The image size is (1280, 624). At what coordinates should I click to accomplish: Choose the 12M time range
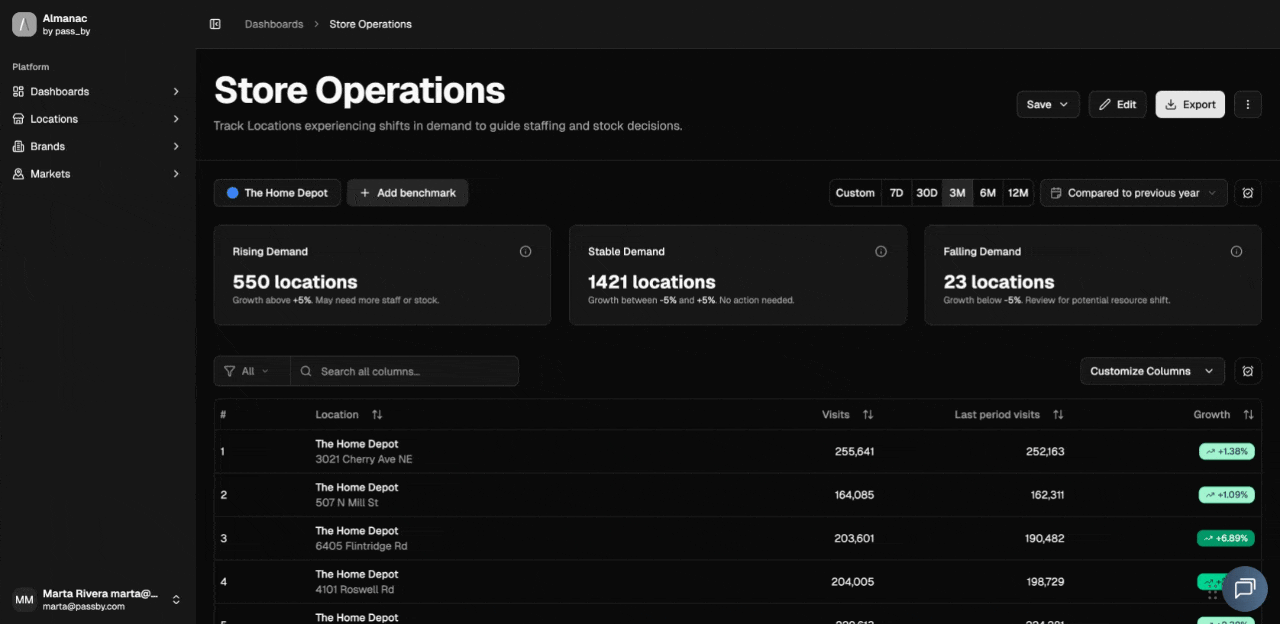tap(1018, 193)
